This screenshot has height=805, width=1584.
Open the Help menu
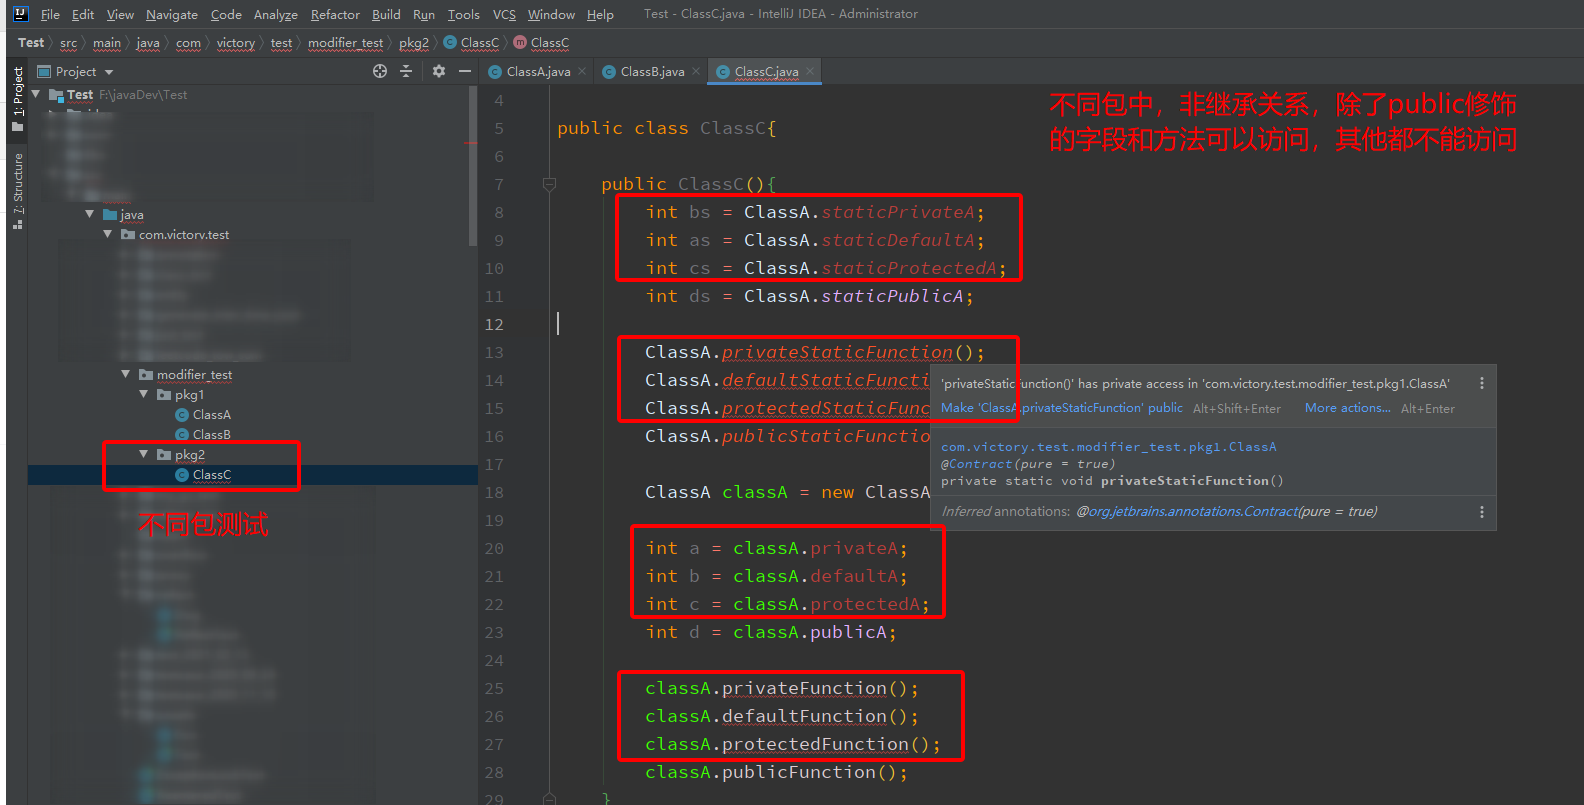coord(600,14)
